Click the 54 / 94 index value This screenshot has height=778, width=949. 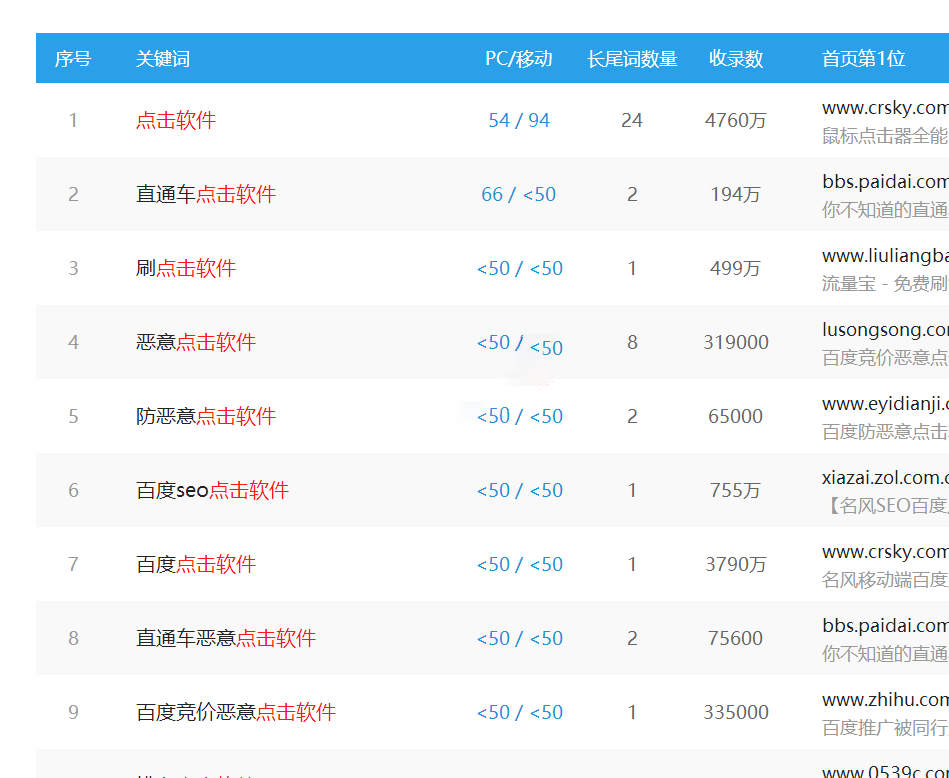(519, 120)
